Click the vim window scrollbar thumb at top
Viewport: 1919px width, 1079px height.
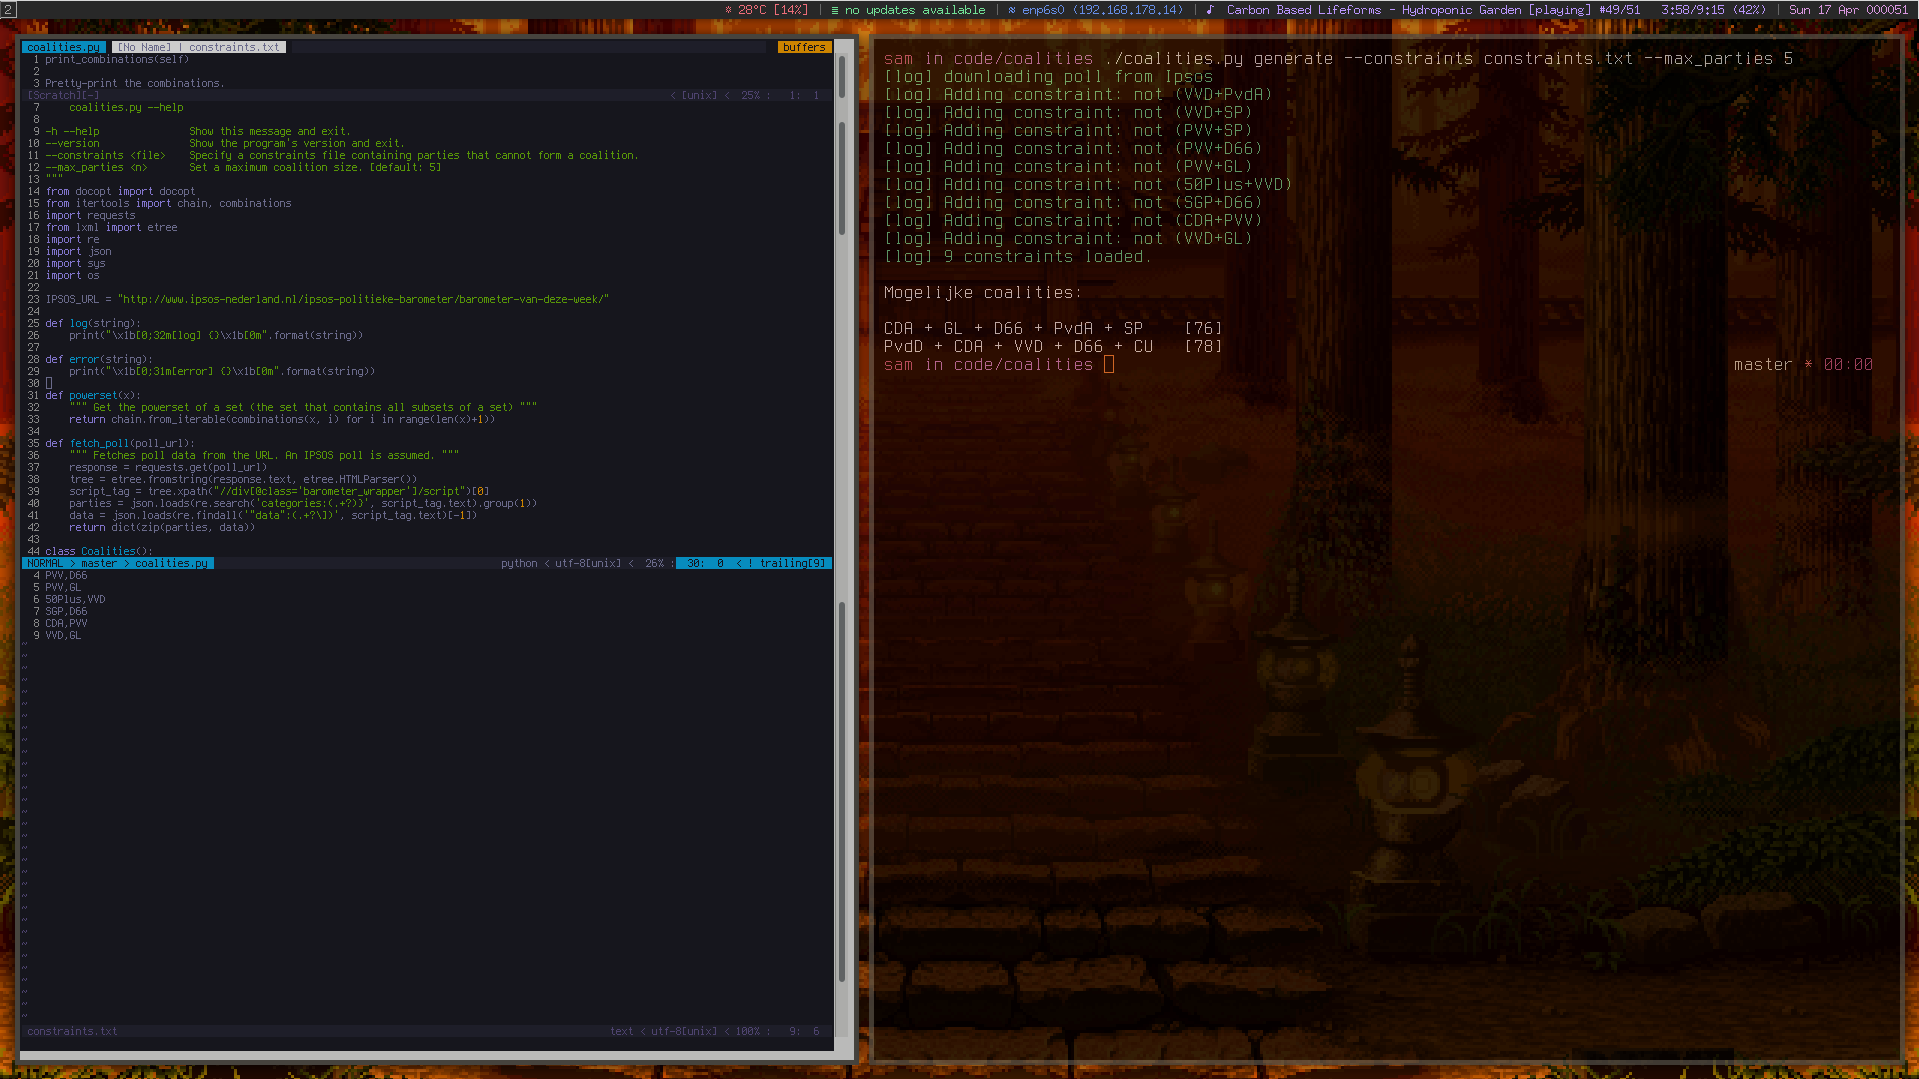pyautogui.click(x=842, y=77)
